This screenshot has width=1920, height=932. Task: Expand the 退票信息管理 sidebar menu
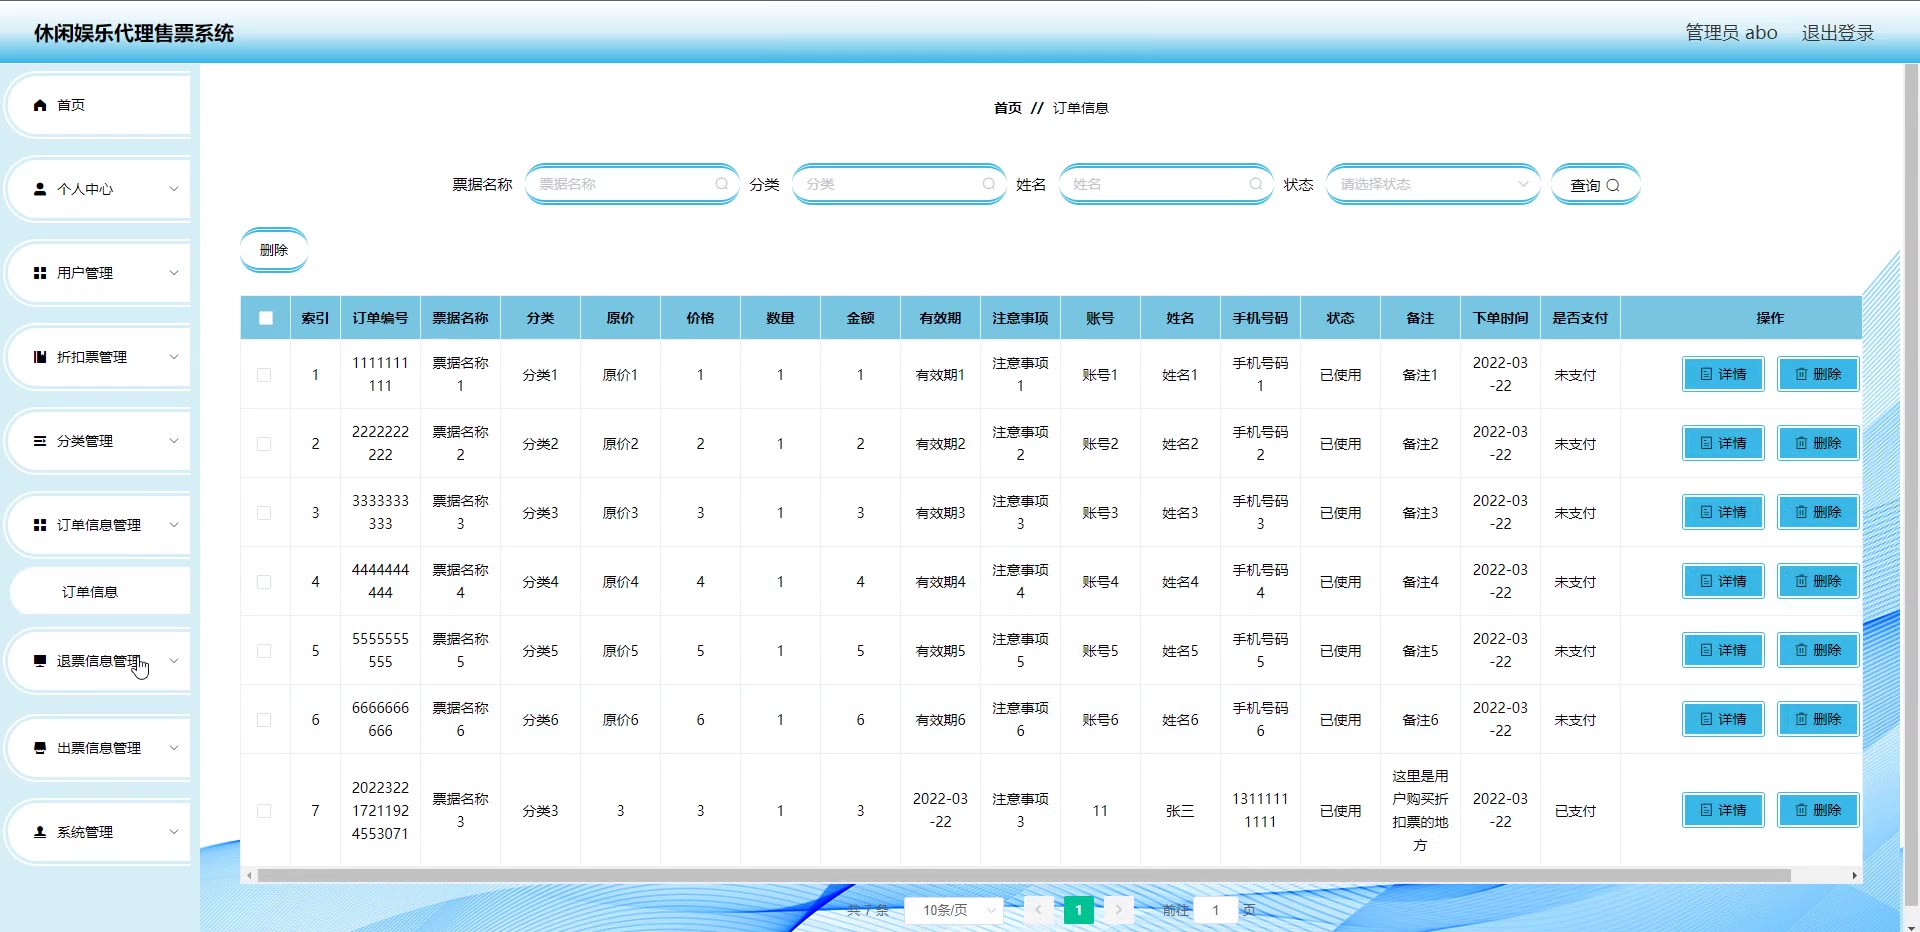tap(98, 661)
